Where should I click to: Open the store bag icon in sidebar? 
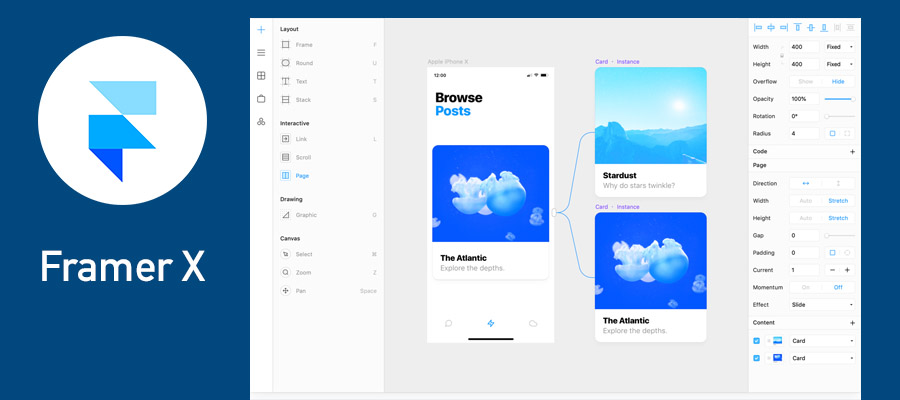pyautogui.click(x=261, y=99)
